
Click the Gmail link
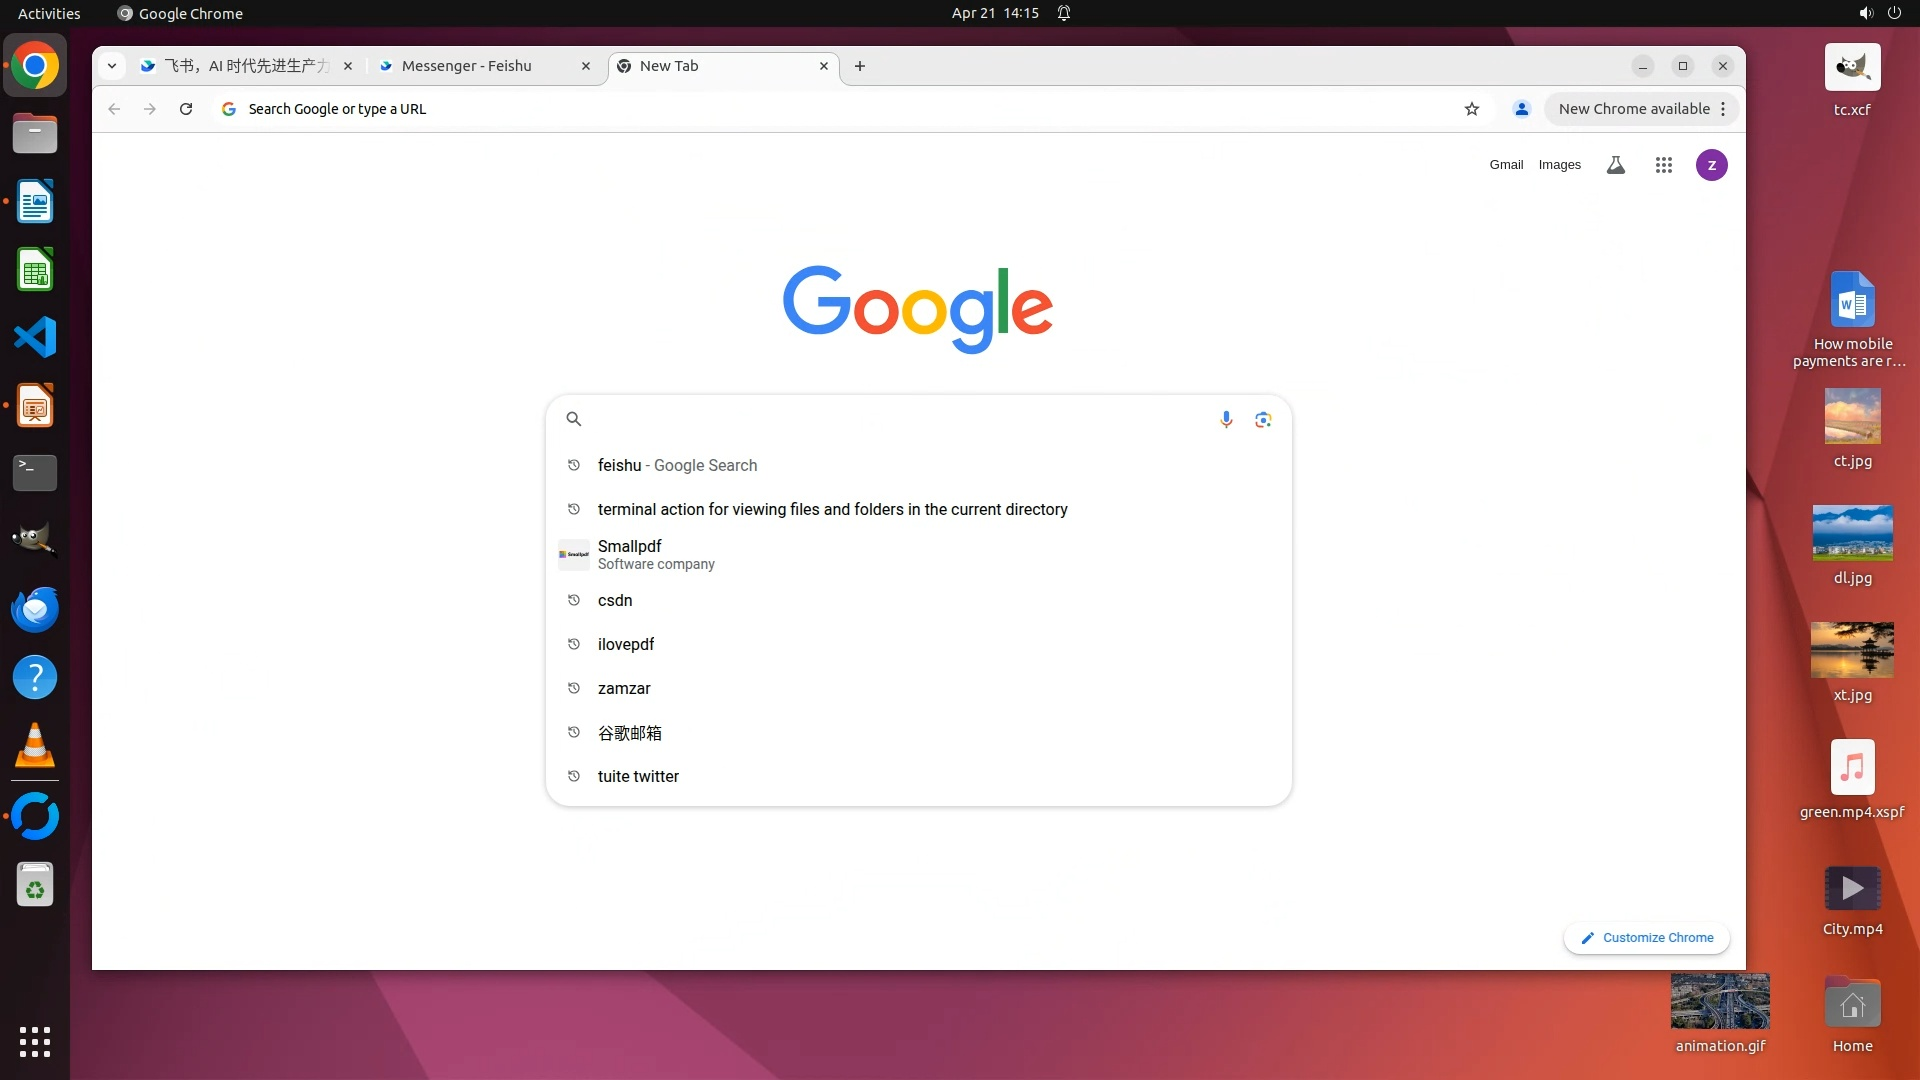[x=1505, y=165]
